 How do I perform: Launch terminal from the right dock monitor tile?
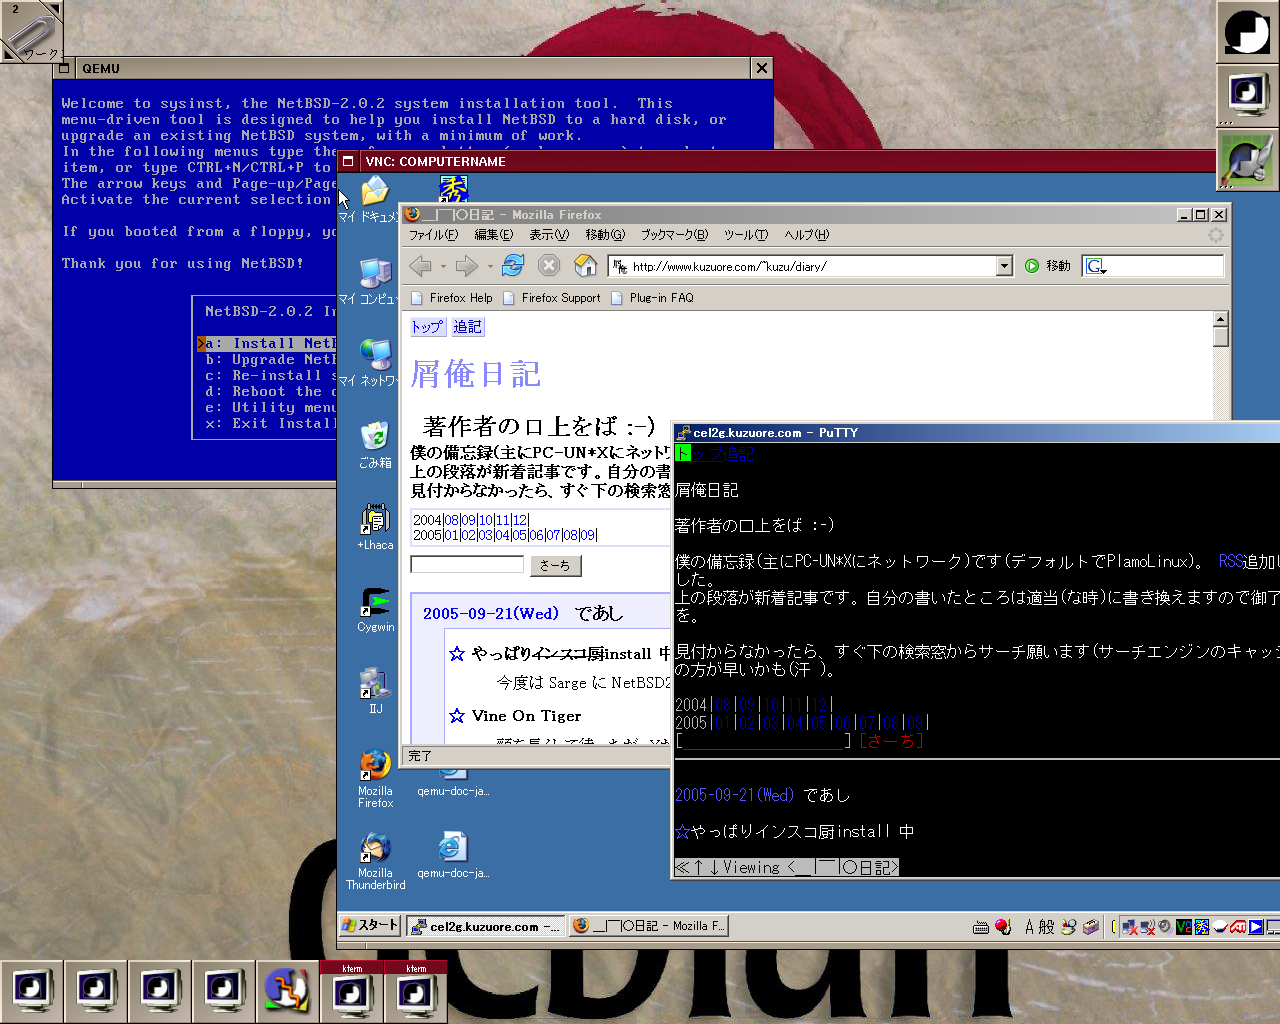1247,95
